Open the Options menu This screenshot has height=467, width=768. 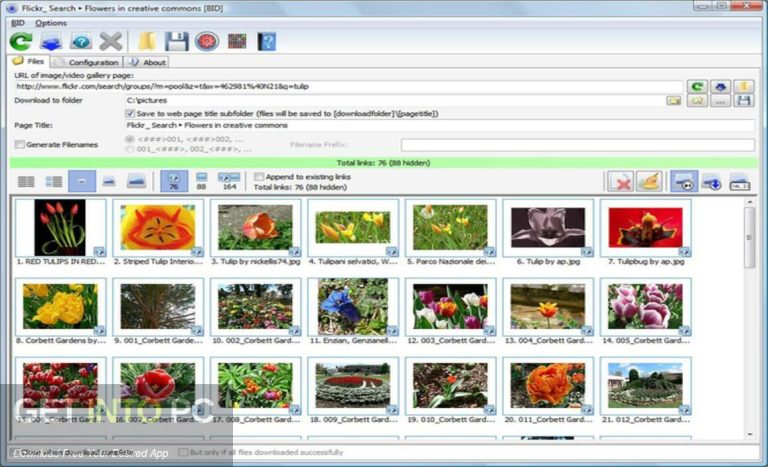pos(51,23)
